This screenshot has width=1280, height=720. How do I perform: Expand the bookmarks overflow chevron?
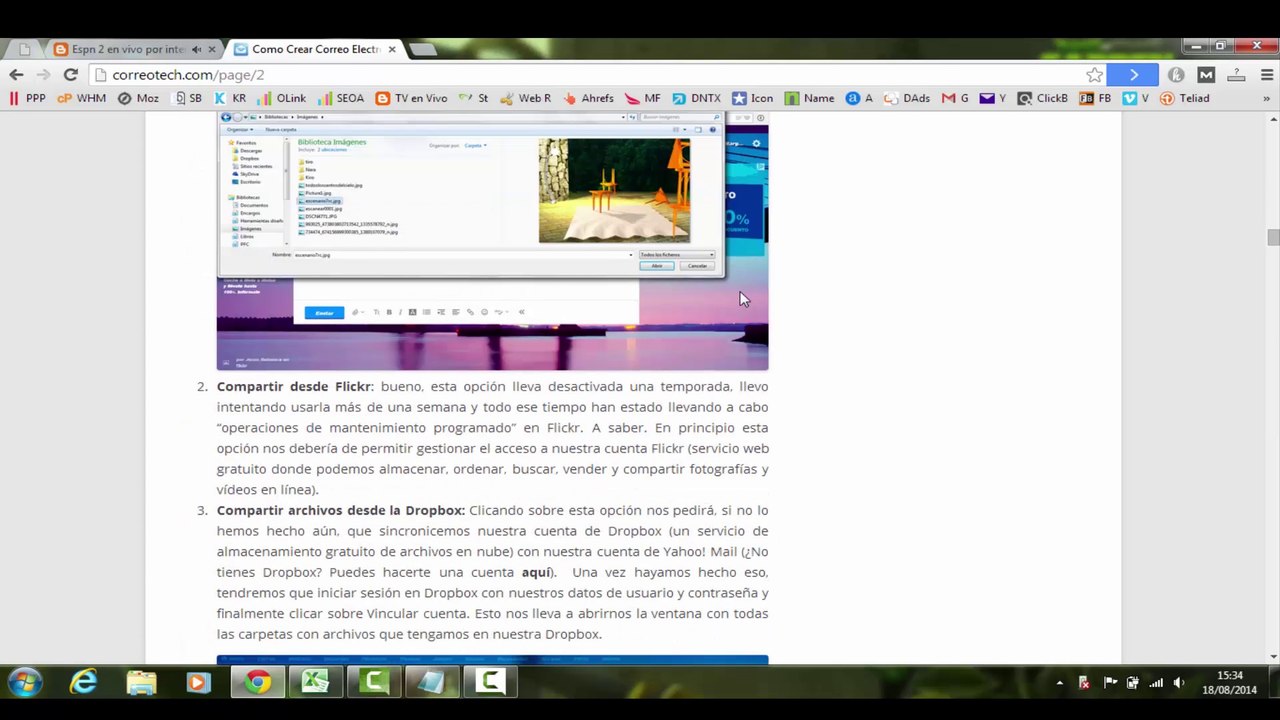(x=1266, y=98)
